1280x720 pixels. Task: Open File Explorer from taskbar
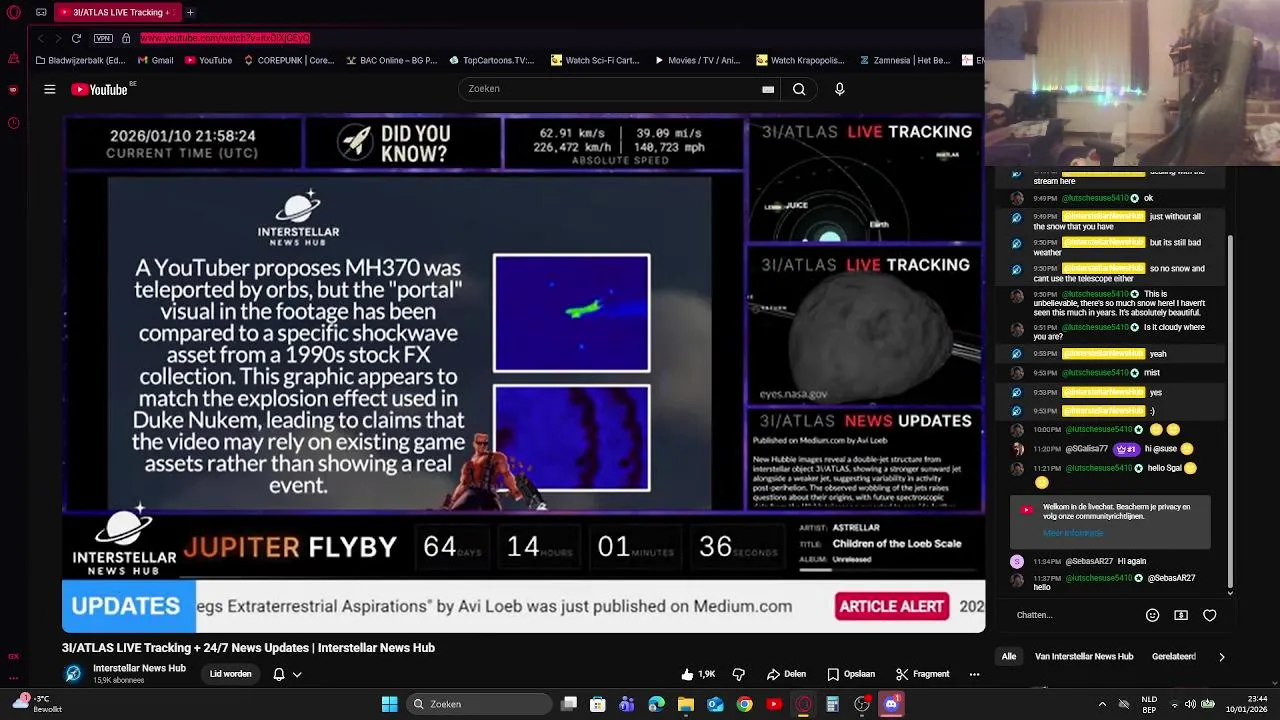pyautogui.click(x=686, y=704)
